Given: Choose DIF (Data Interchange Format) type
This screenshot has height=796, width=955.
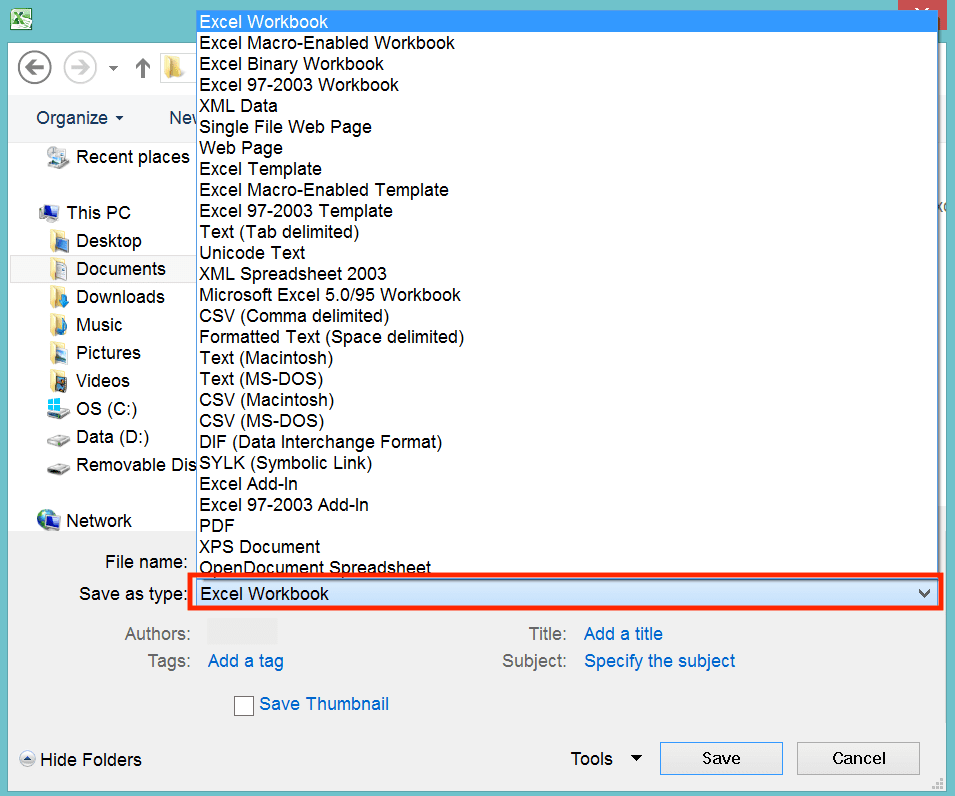Looking at the screenshot, I should (x=568, y=442).
